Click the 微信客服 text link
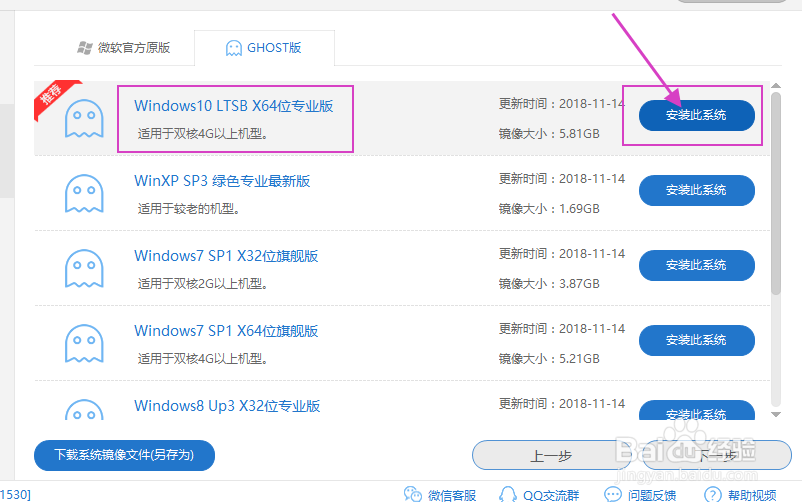802x502 pixels. 452,495
